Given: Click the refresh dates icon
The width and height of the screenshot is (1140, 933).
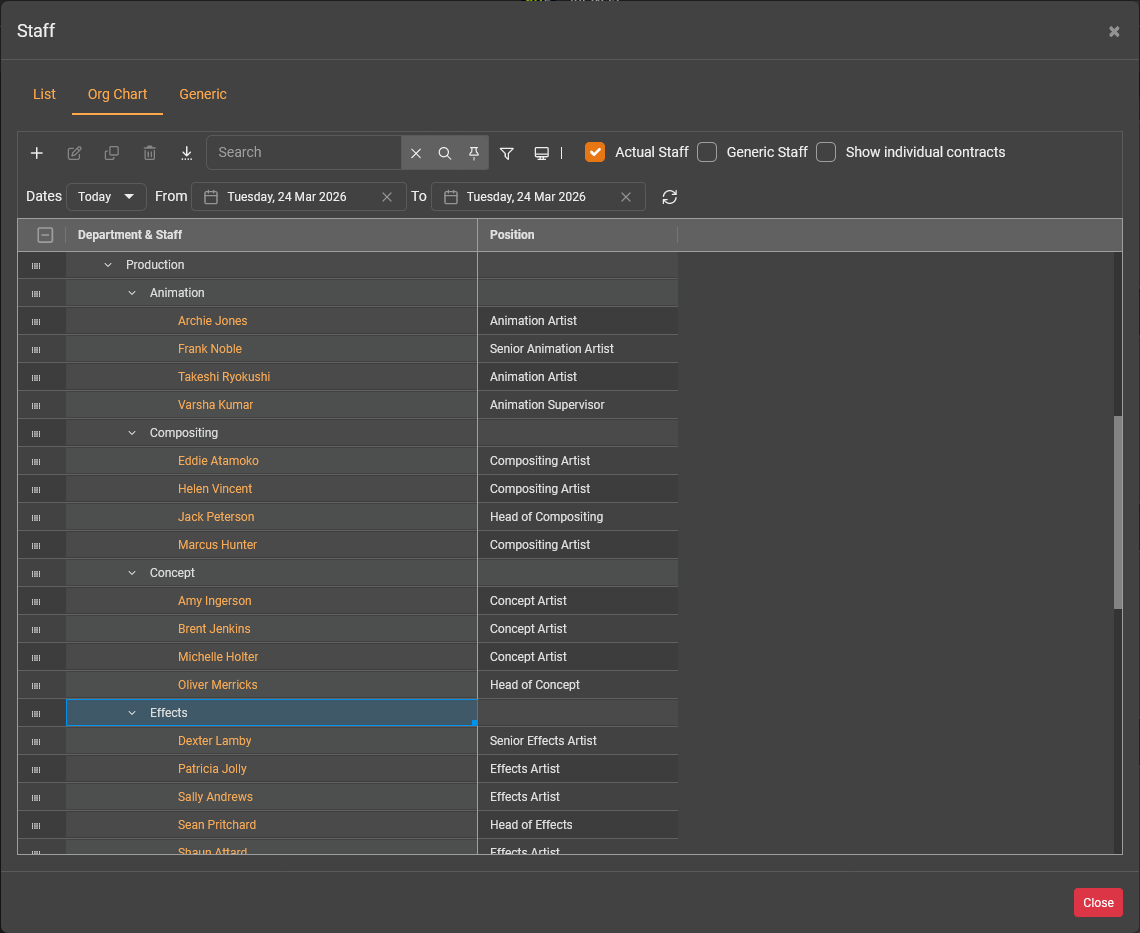Looking at the screenshot, I should (670, 197).
